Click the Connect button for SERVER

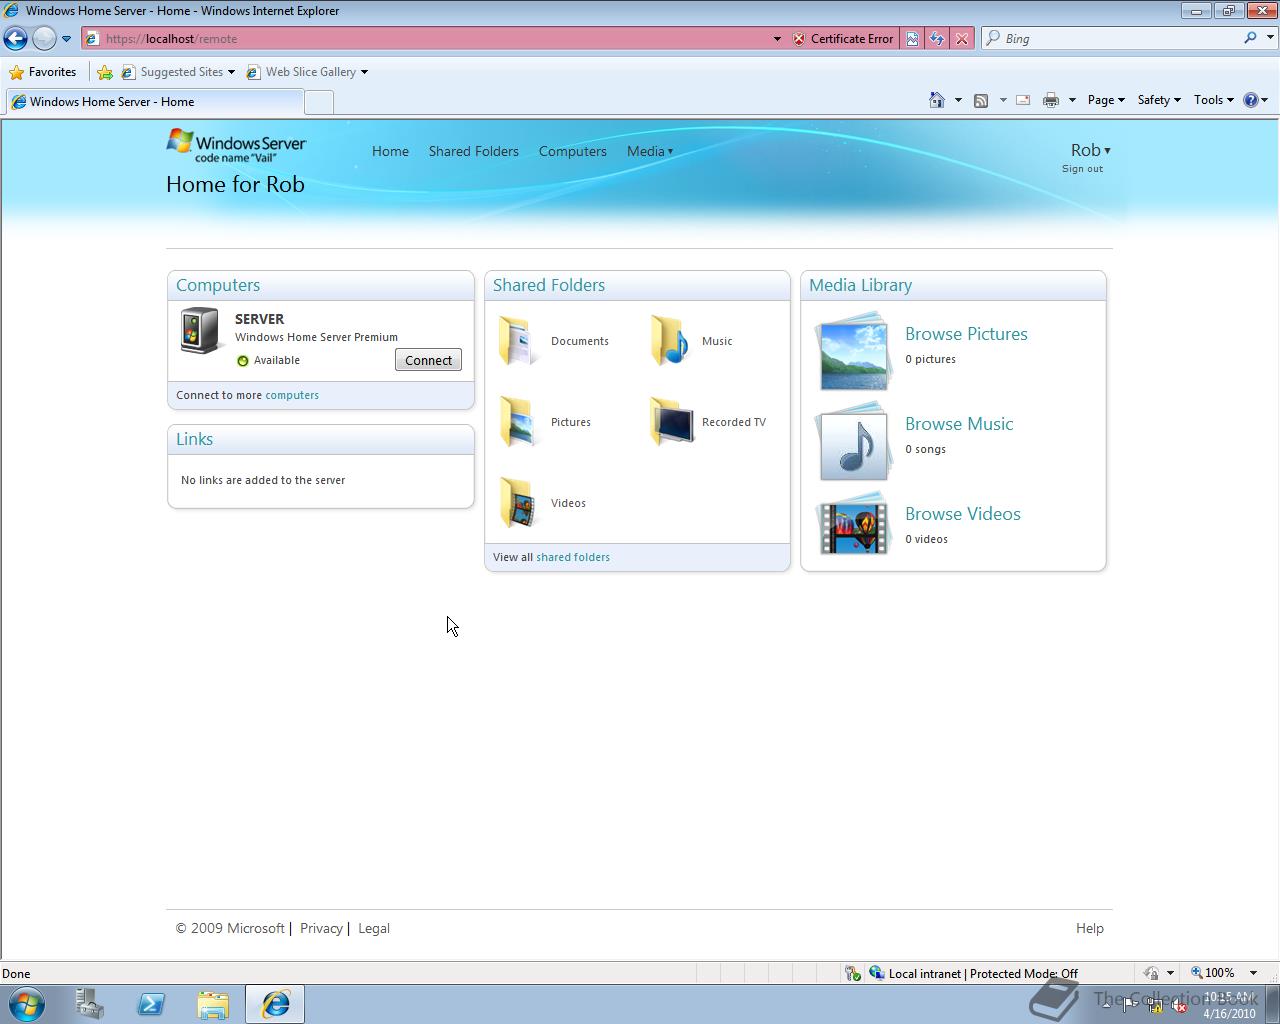pyautogui.click(x=428, y=360)
